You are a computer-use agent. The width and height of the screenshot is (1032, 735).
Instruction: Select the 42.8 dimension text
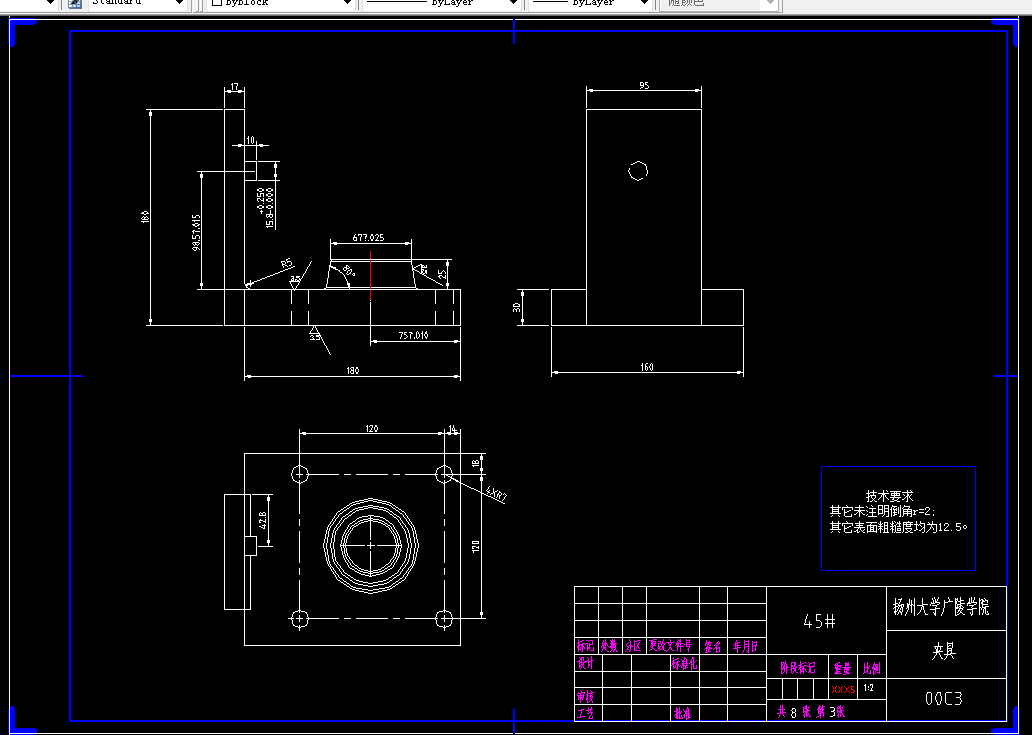(263, 520)
